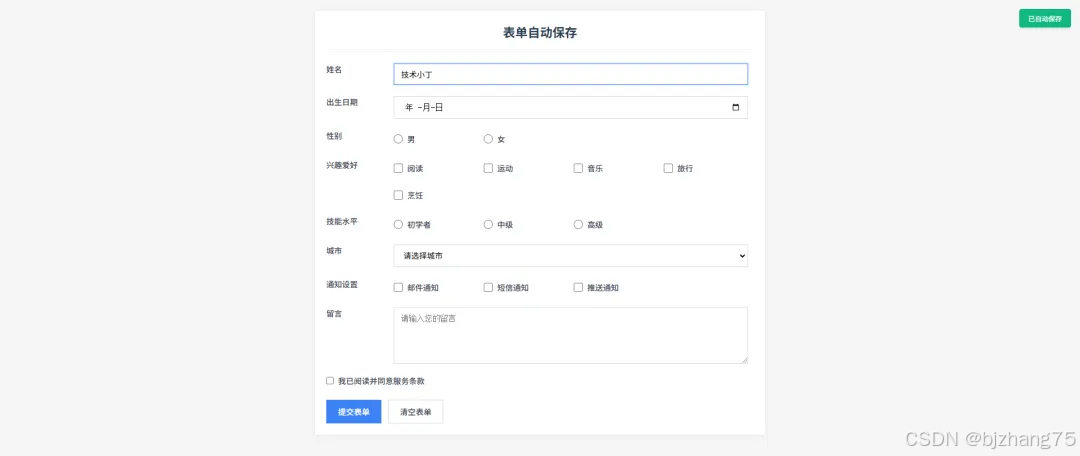This screenshot has width=1080, height=456.
Task: Enable 短信通知 notification checkbox
Action: [x=488, y=287]
